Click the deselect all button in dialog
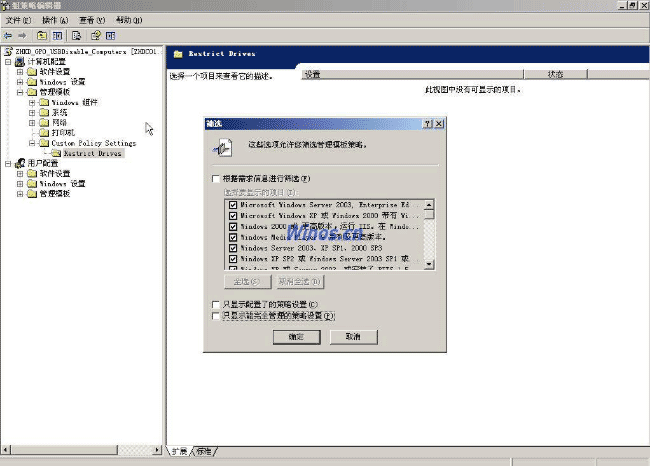Image resolution: width=650 pixels, height=467 pixels. click(x=300, y=282)
